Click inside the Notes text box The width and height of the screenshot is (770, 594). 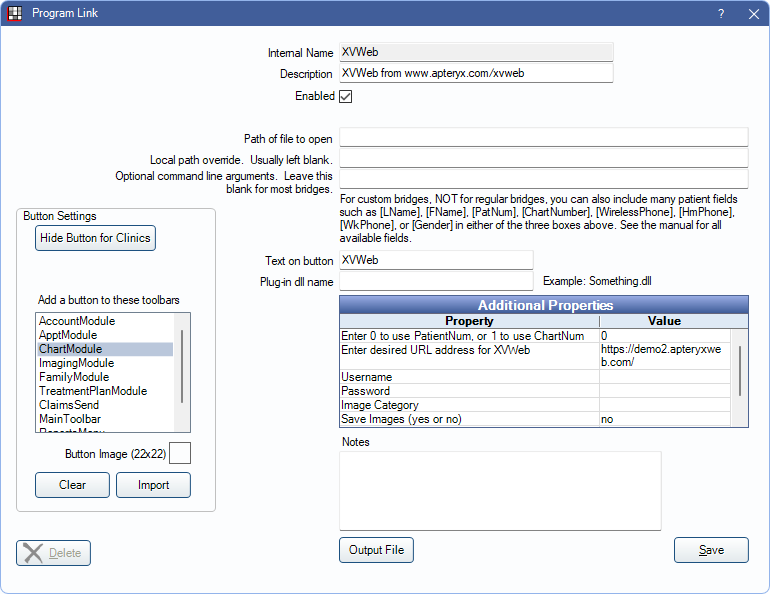[x=500, y=491]
